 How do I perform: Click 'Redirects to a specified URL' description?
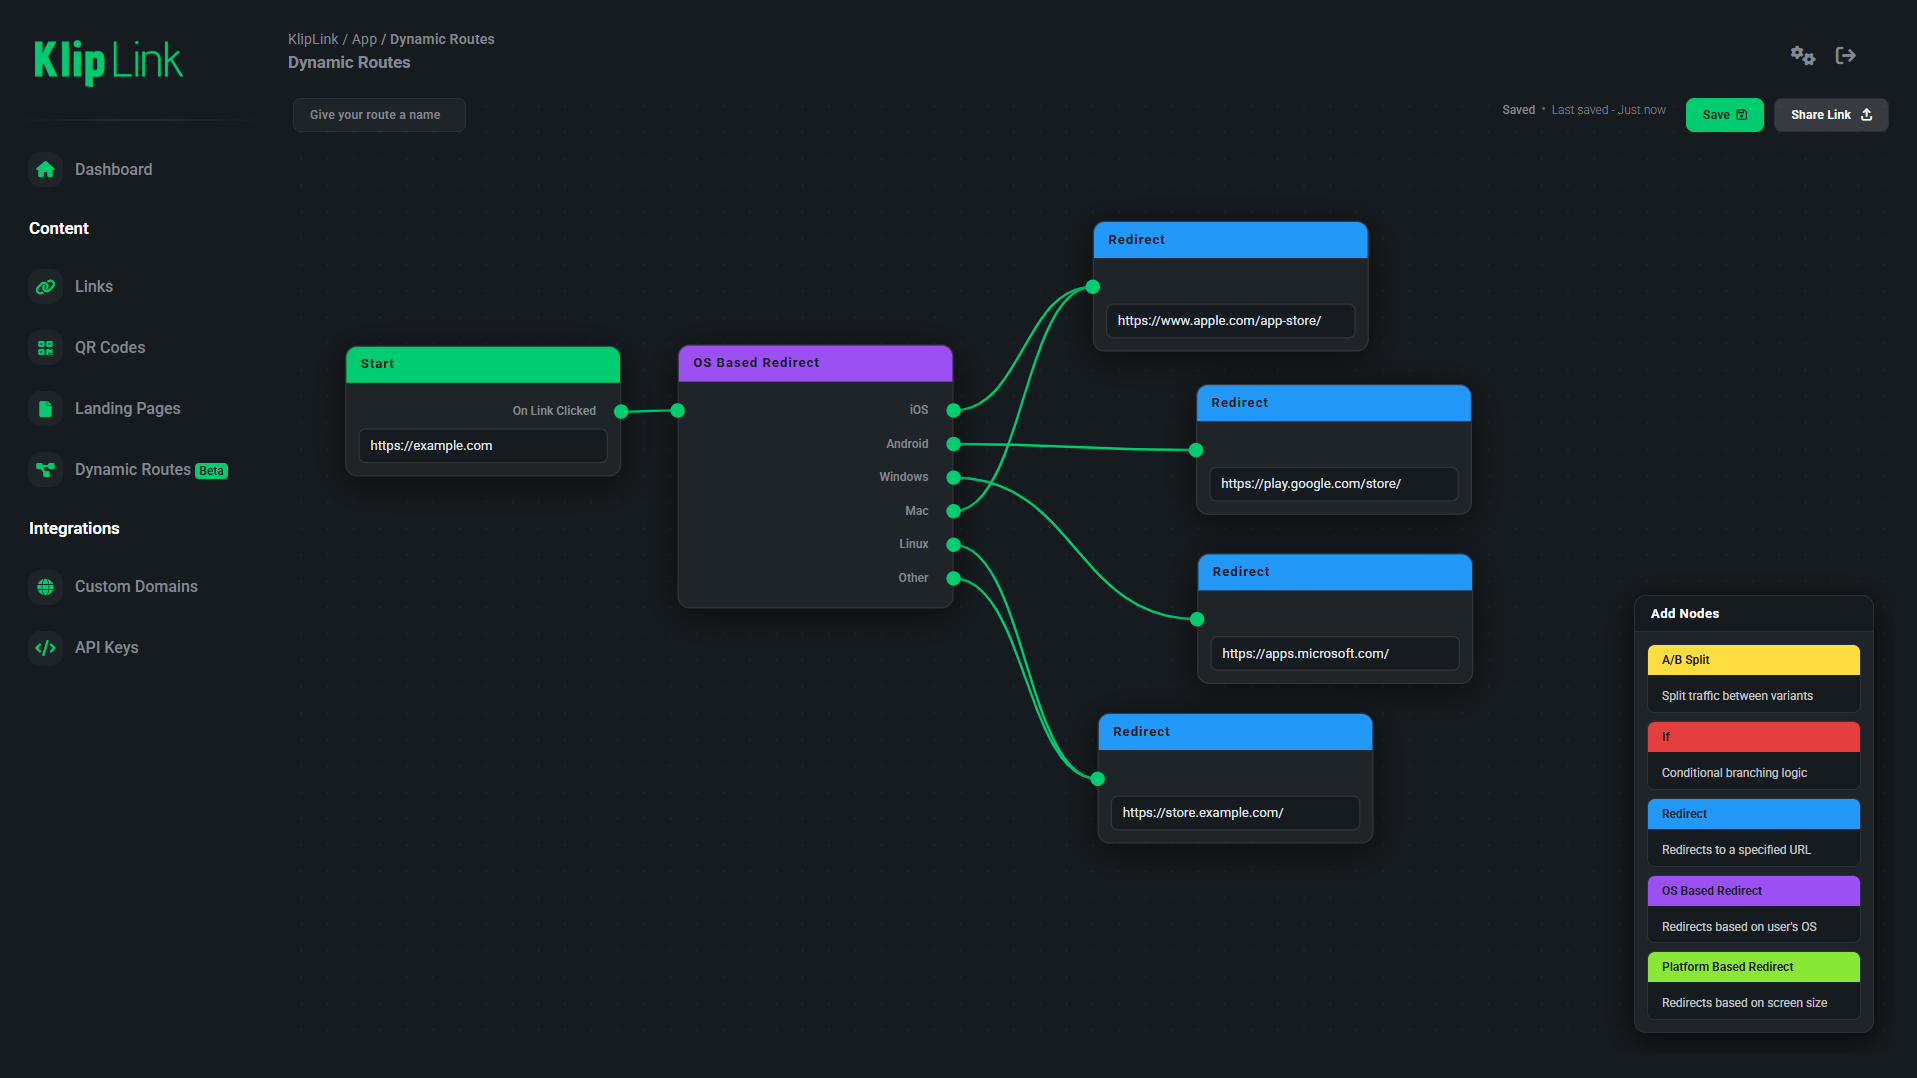pyautogui.click(x=1736, y=850)
